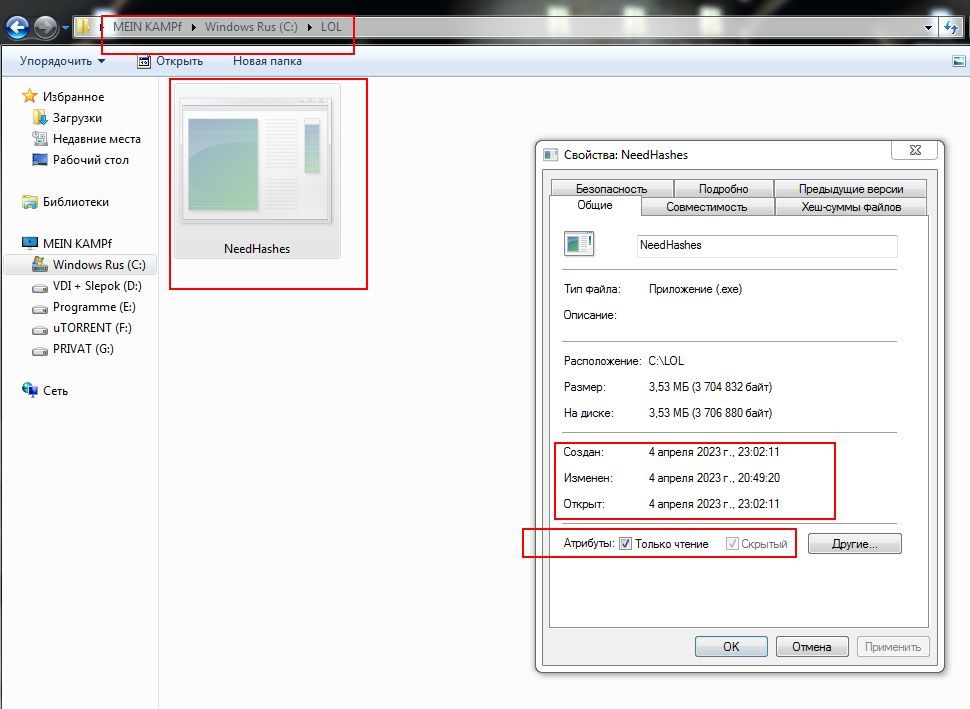Click the MEIN KAMPf computer icon in the sidebar
The height and width of the screenshot is (709, 970).
click(x=29, y=243)
